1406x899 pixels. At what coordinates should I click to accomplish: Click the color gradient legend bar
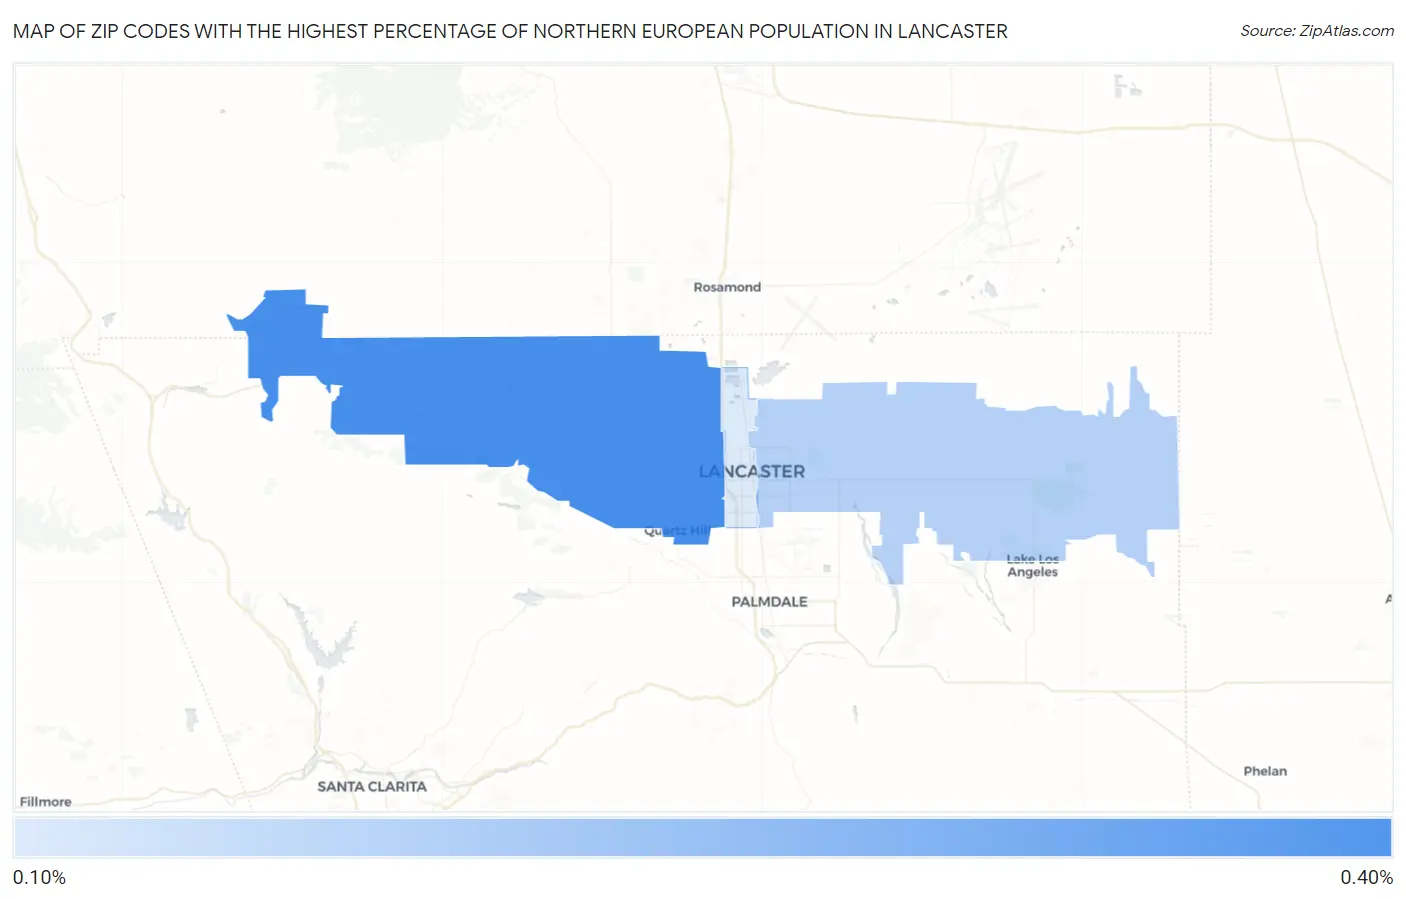pyautogui.click(x=702, y=838)
